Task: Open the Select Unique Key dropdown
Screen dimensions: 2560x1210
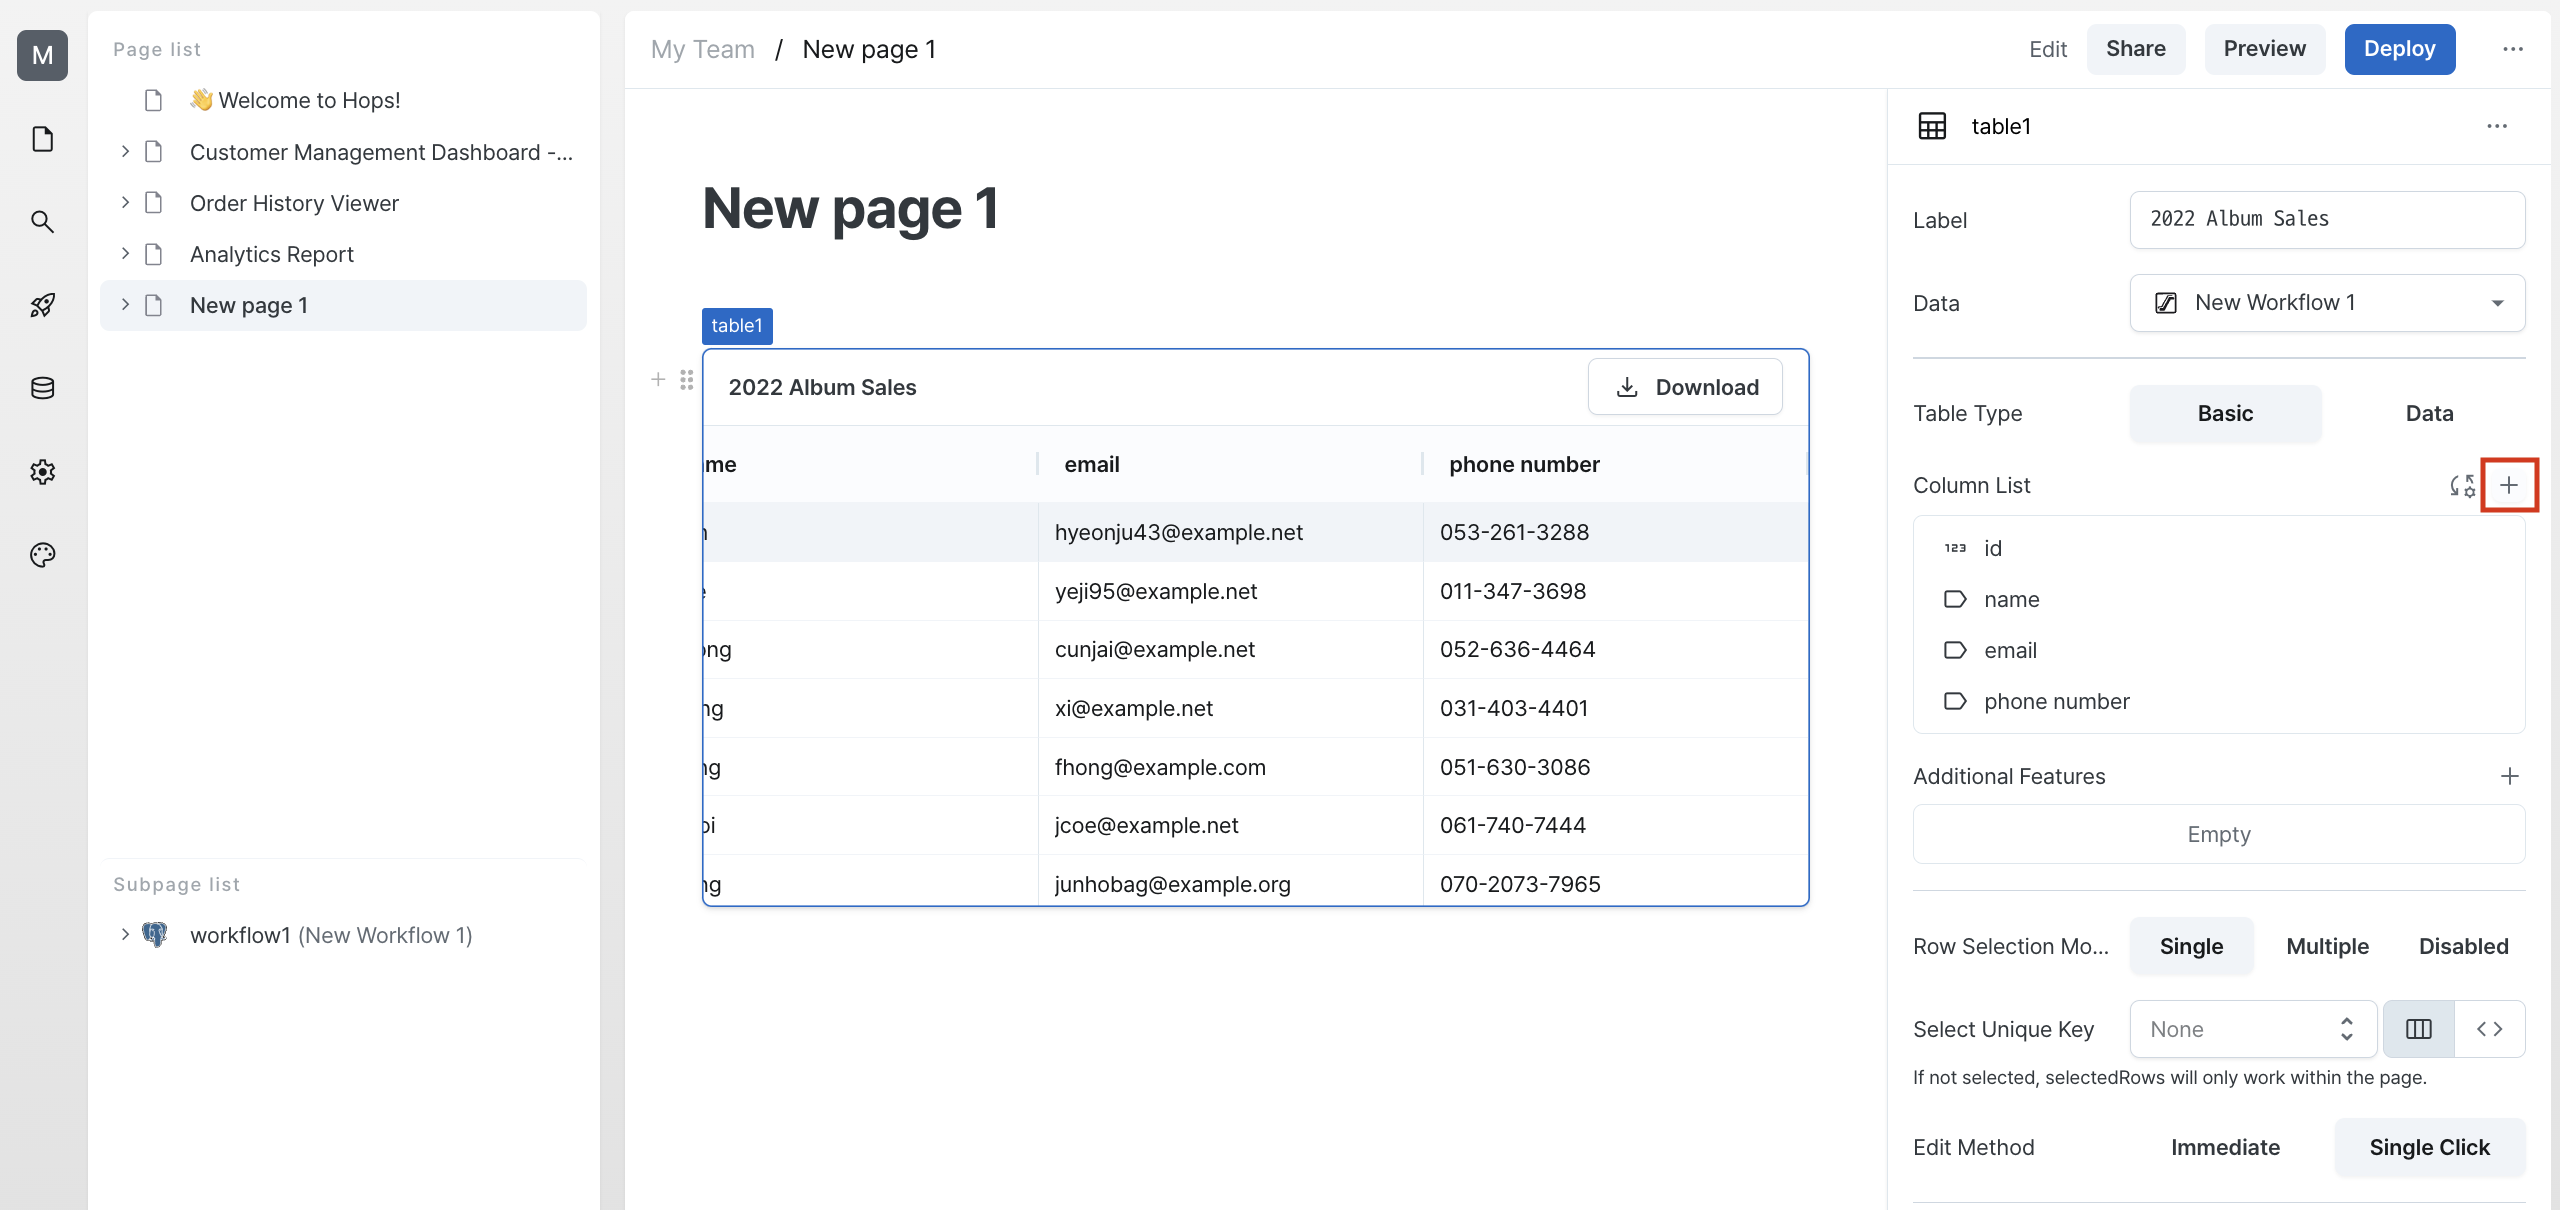Action: pyautogui.click(x=2253, y=1029)
